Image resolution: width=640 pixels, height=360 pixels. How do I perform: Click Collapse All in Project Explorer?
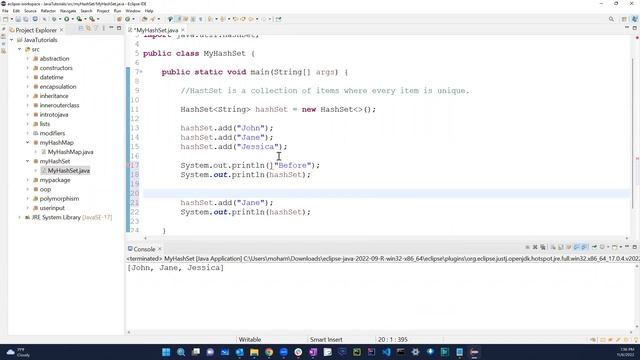(x=80, y=29)
